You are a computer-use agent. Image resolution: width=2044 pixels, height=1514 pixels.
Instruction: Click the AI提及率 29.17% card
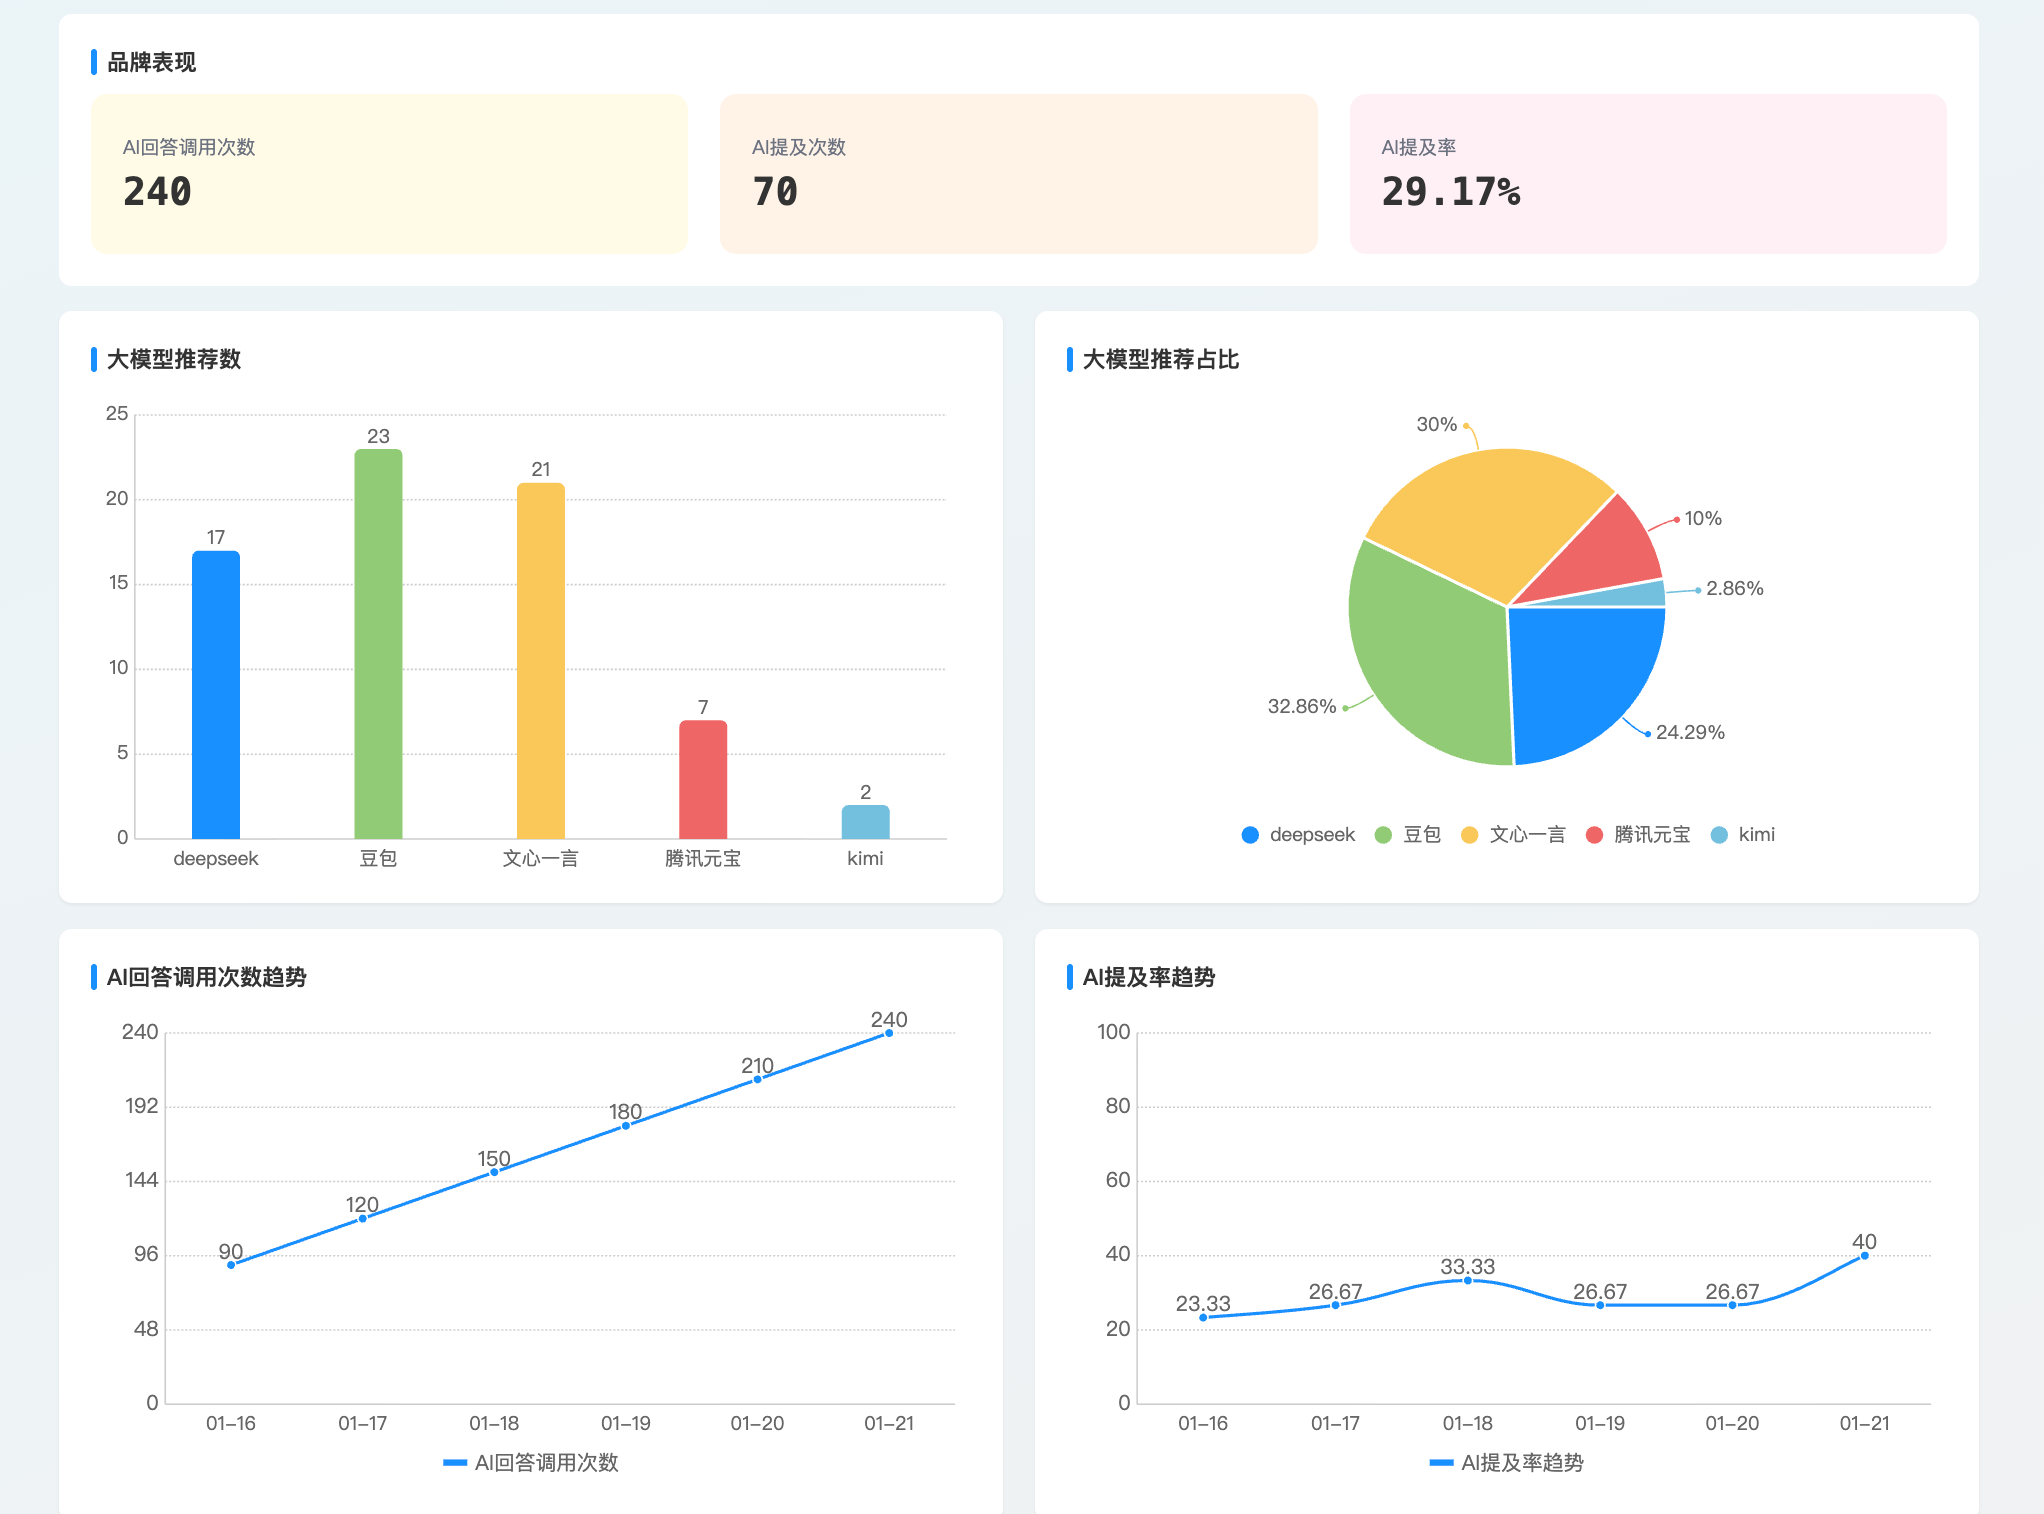(1647, 173)
